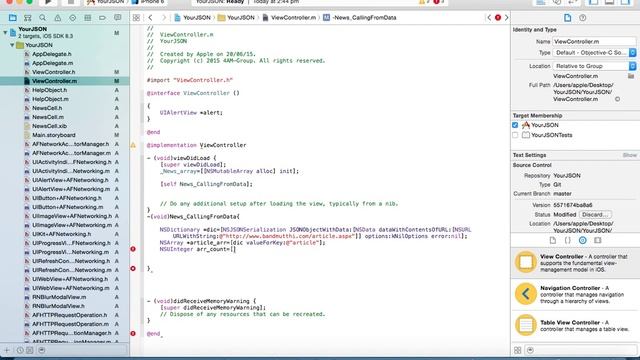The image size is (640, 360).
Task: Click the red error indicator in jump bar
Action: point(498,18)
